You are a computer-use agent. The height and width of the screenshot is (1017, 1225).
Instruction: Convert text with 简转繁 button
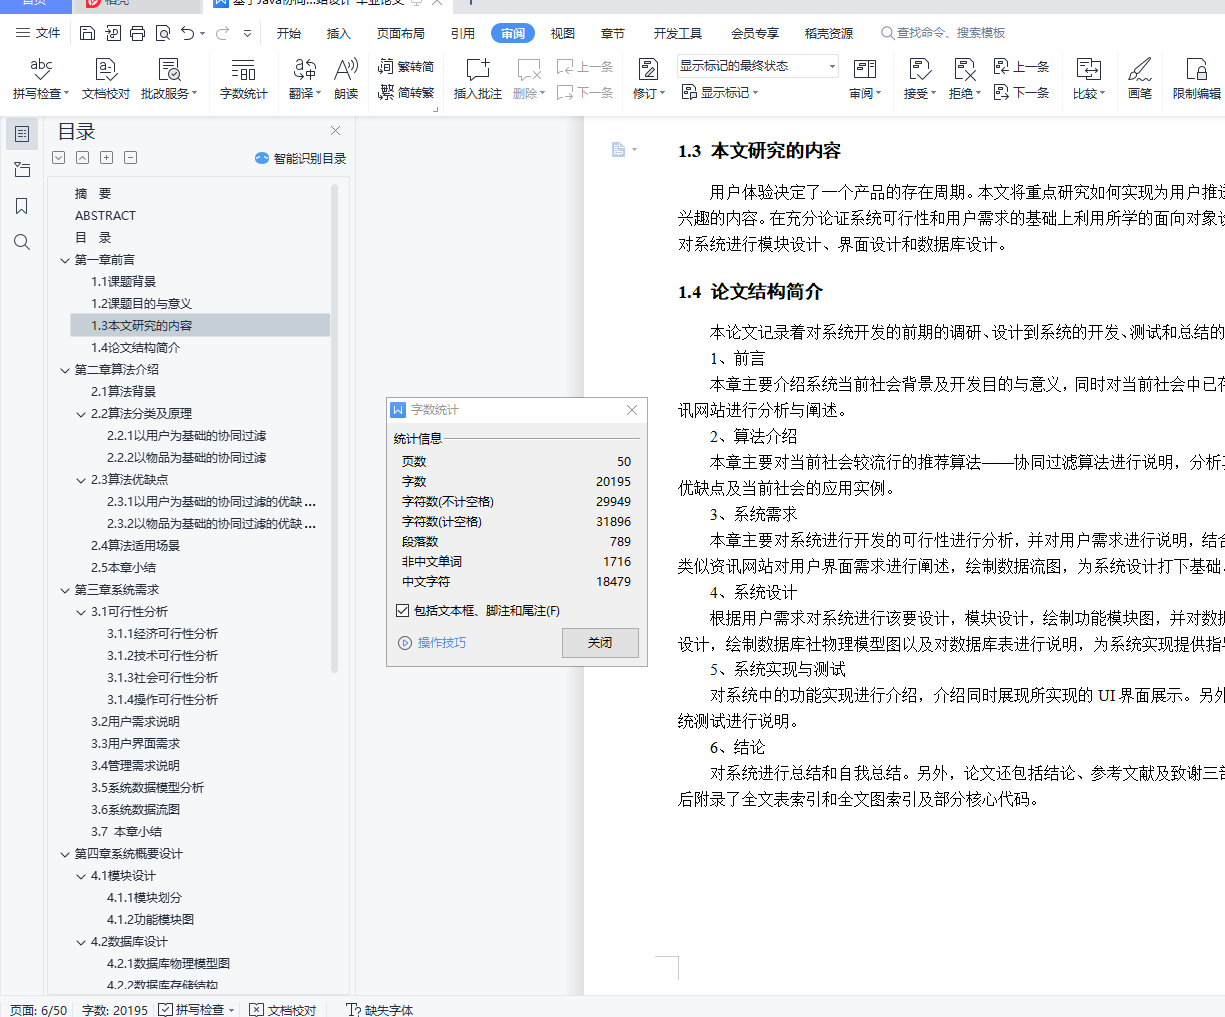pos(406,92)
